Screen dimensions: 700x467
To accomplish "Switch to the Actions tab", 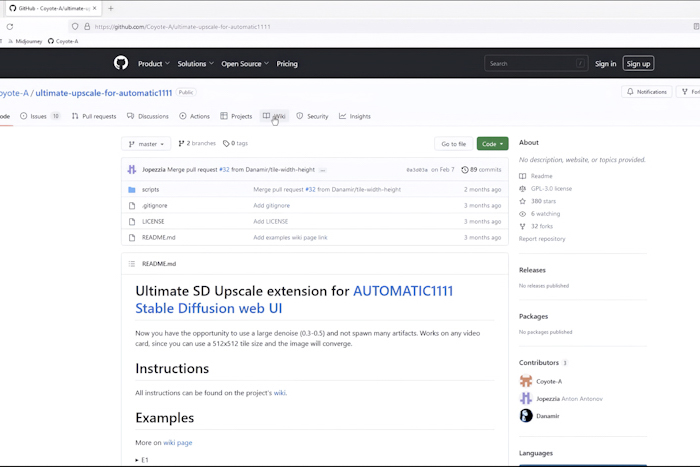I will point(194,116).
